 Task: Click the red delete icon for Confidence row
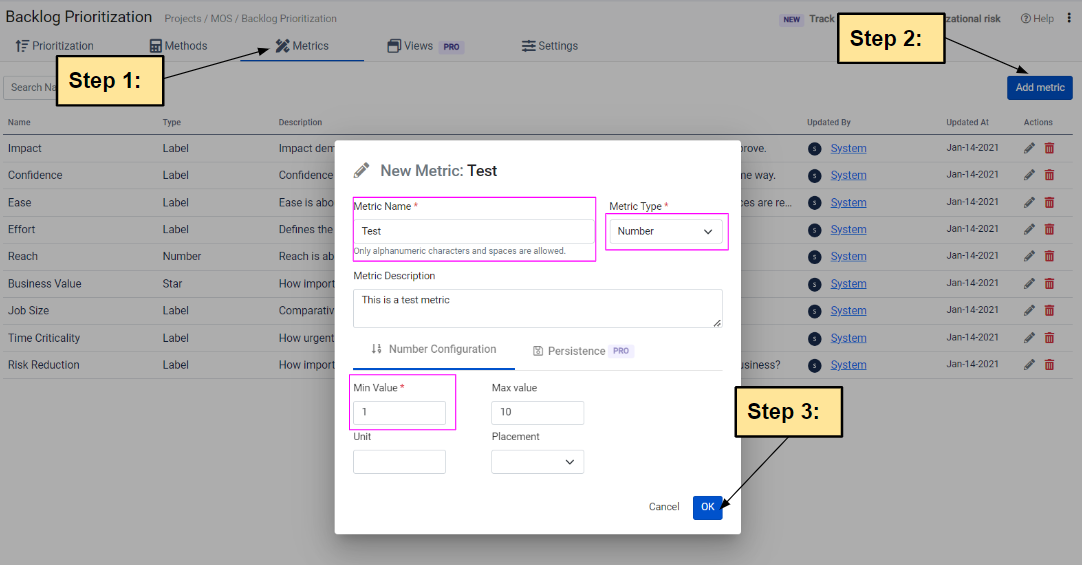tap(1049, 175)
